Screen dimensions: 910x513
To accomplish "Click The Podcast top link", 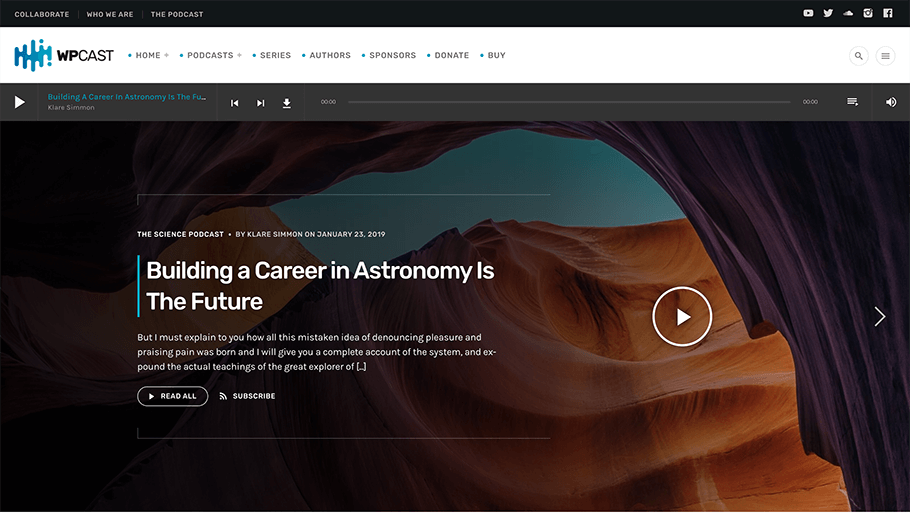I will [177, 14].
